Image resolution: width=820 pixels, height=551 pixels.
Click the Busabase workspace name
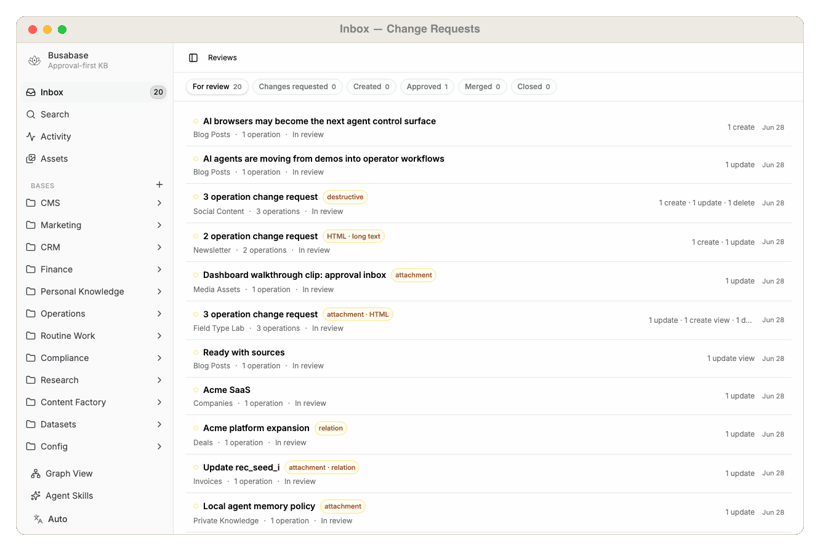coord(68,55)
